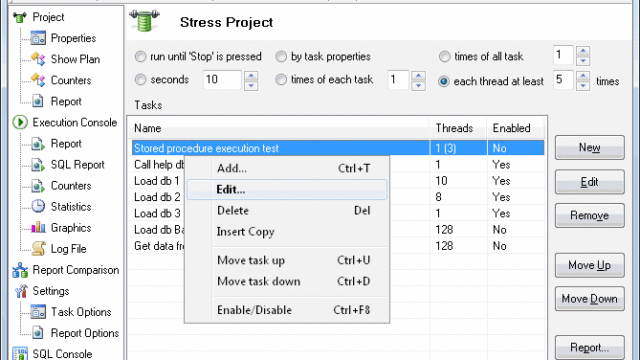640x360 pixels.
Task: Click the Counters icon under Project
Action: pos(38,80)
